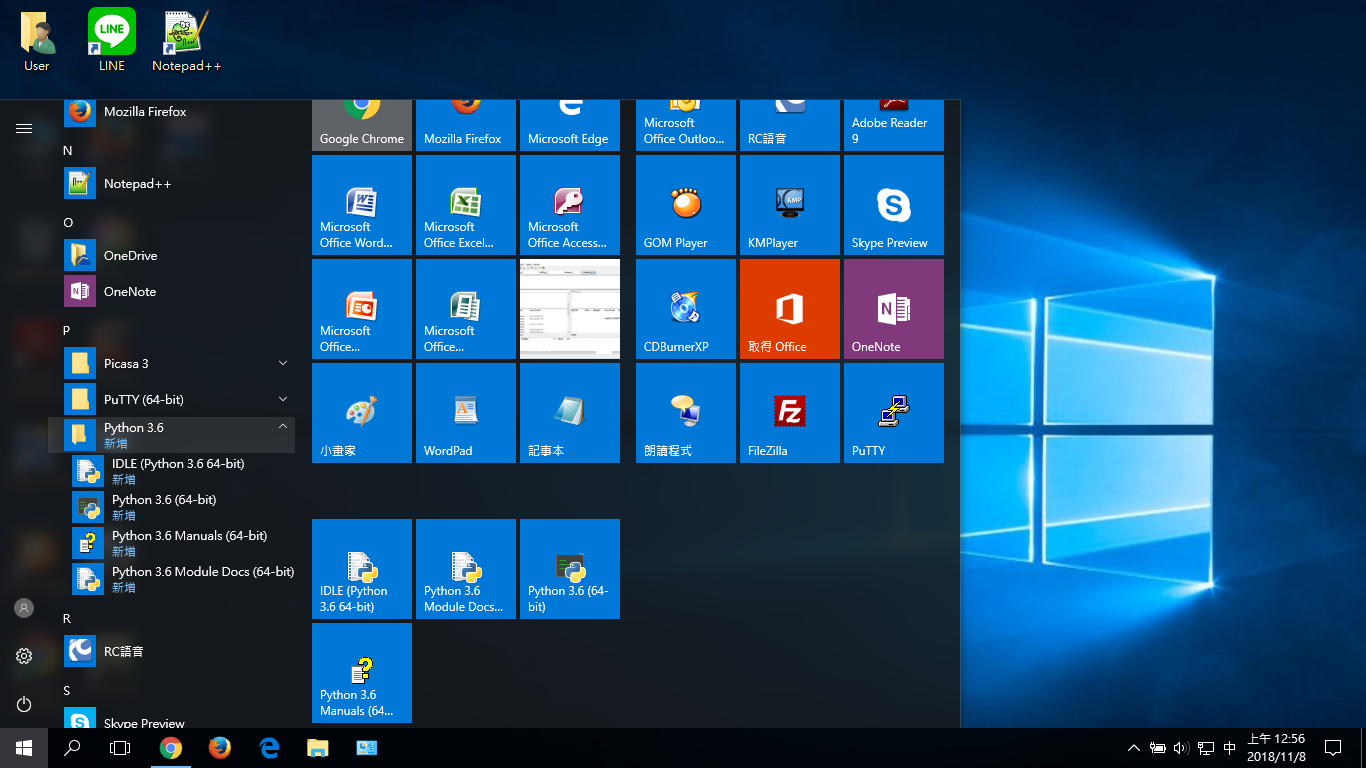Click the Windows Start button
The width and height of the screenshot is (1366, 768).
[x=24, y=748]
